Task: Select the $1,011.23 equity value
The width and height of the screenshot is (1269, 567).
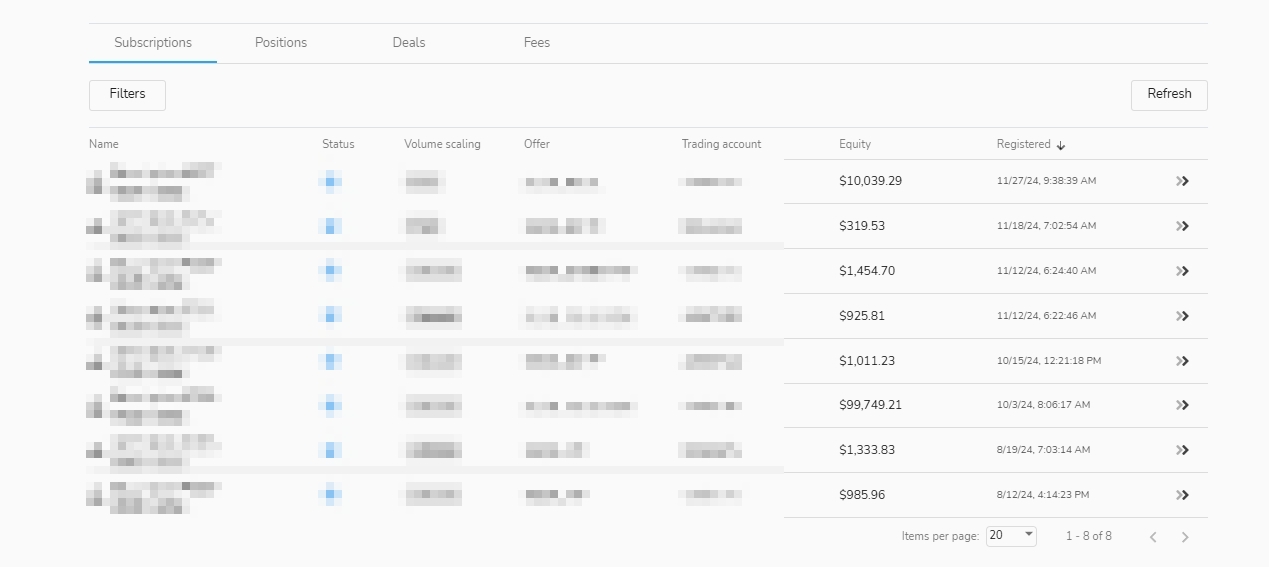Action: coord(867,361)
